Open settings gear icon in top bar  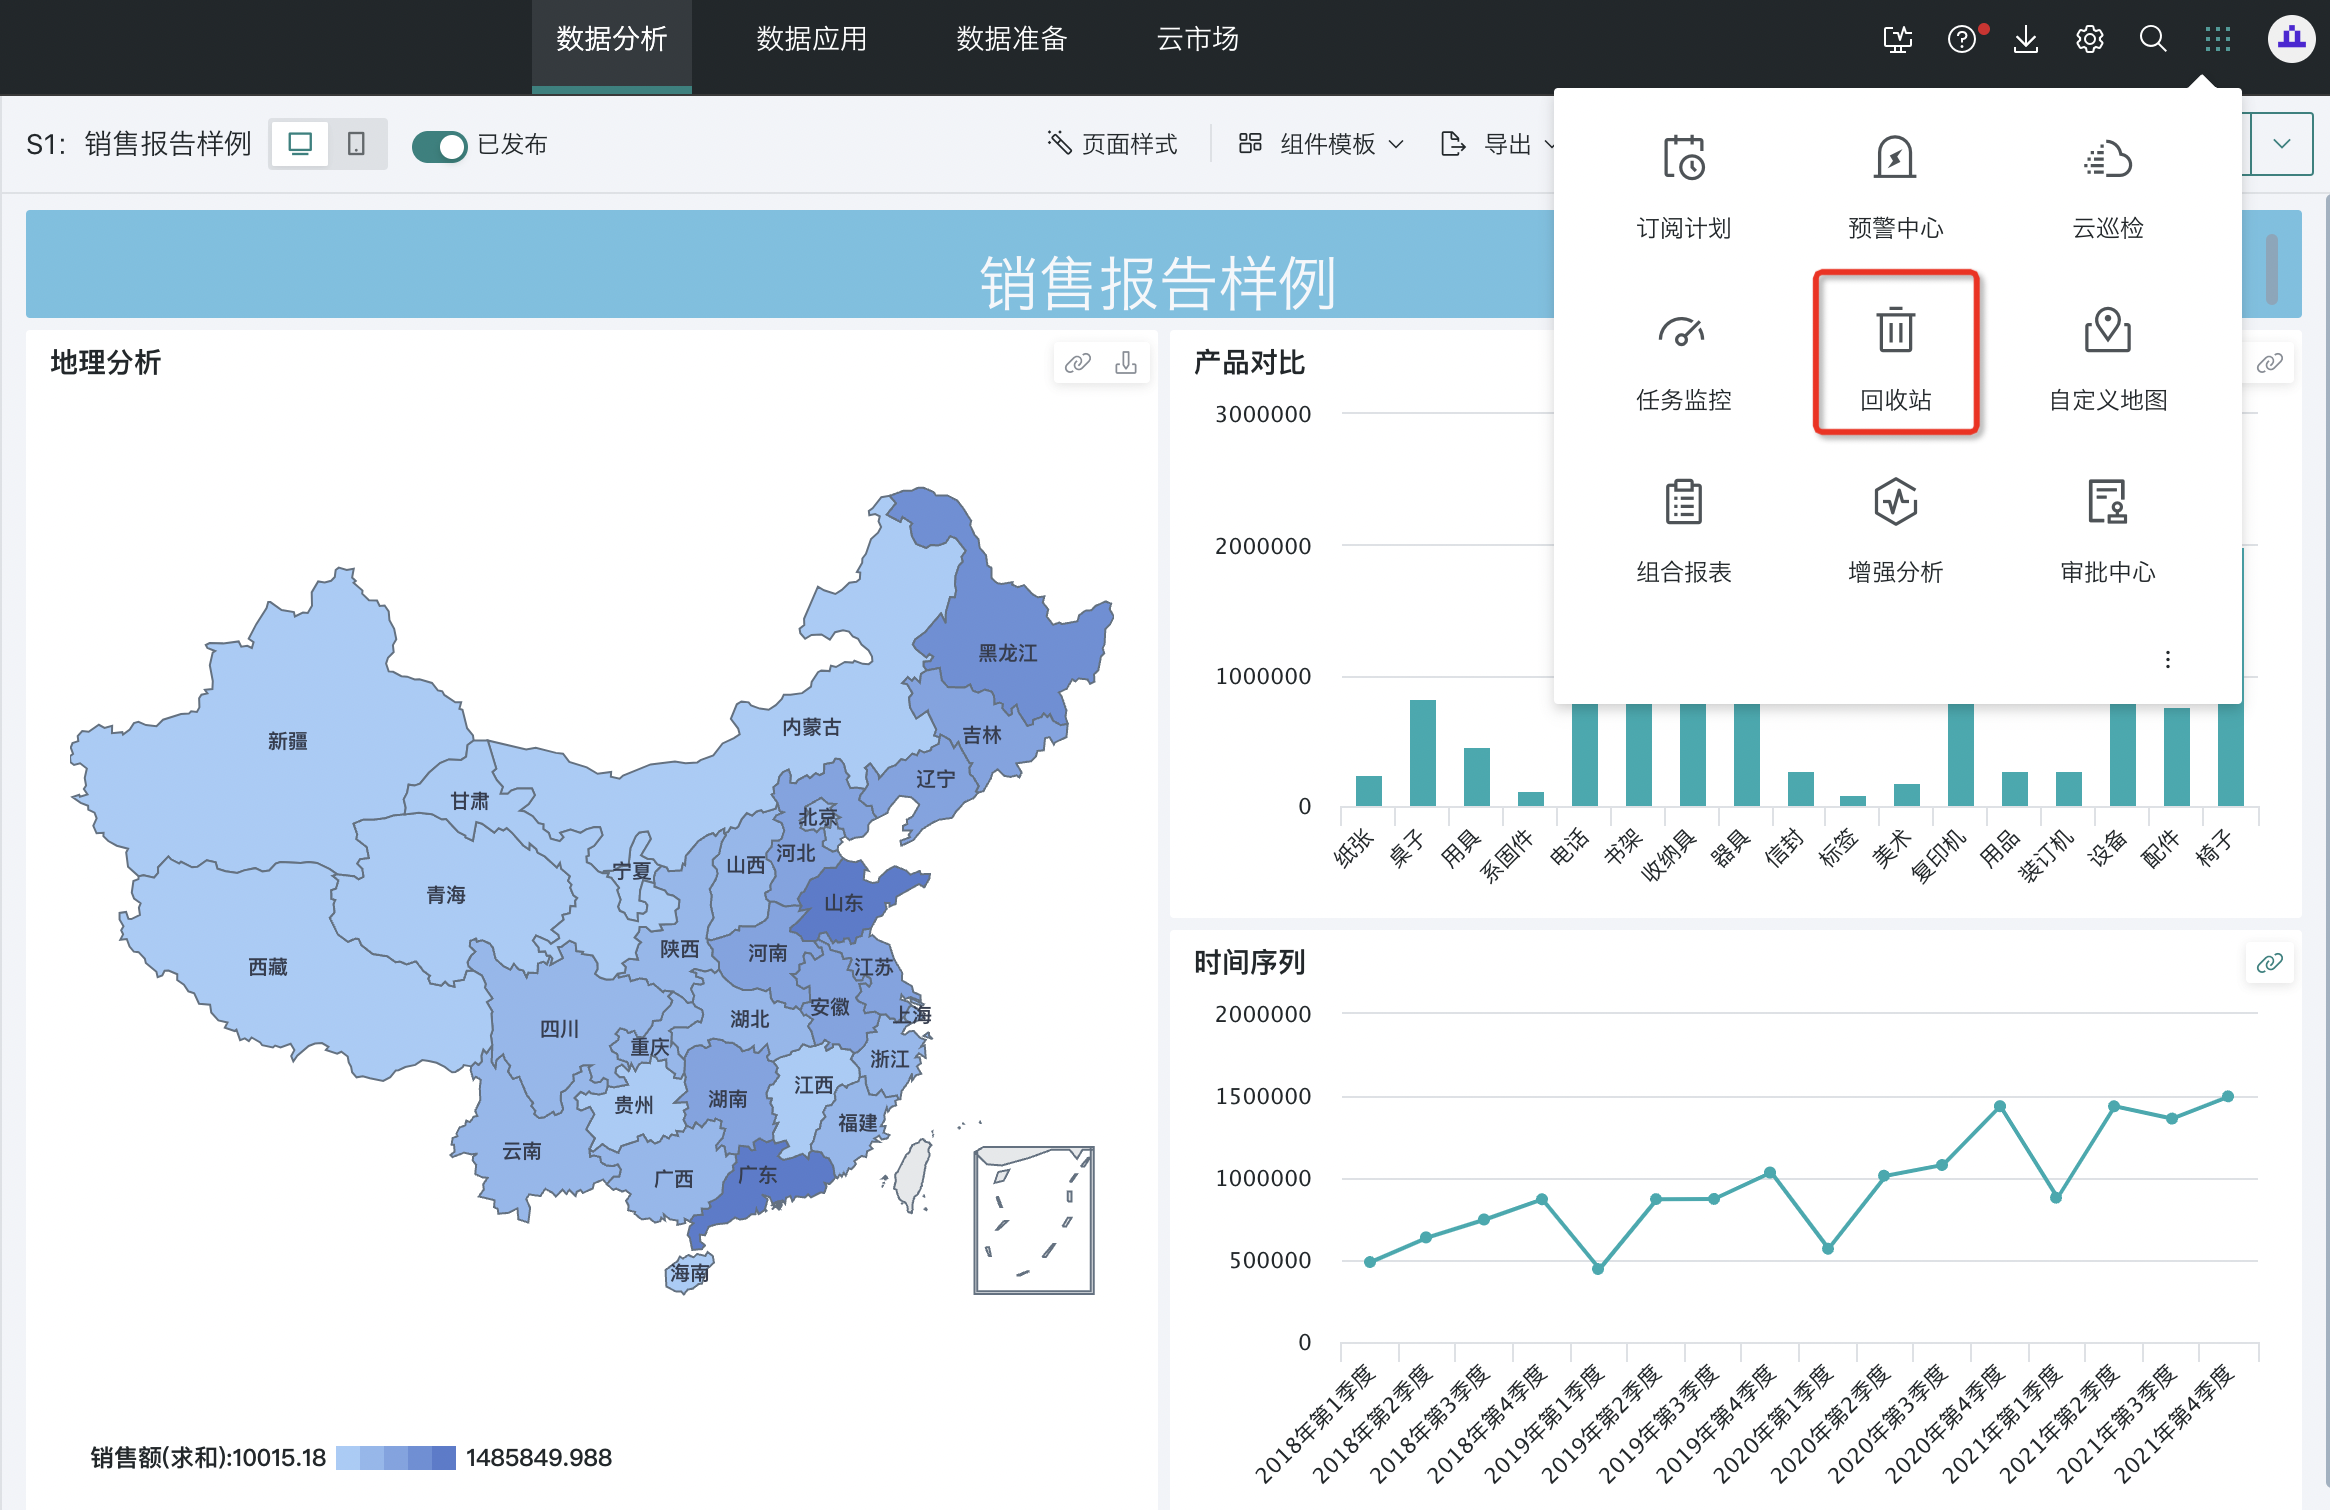pyautogui.click(x=2089, y=39)
